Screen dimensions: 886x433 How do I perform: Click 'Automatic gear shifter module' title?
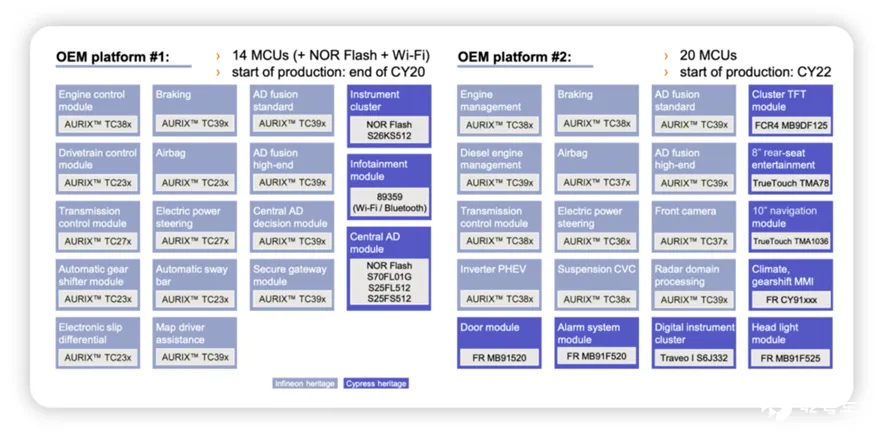pyautogui.click(x=93, y=275)
